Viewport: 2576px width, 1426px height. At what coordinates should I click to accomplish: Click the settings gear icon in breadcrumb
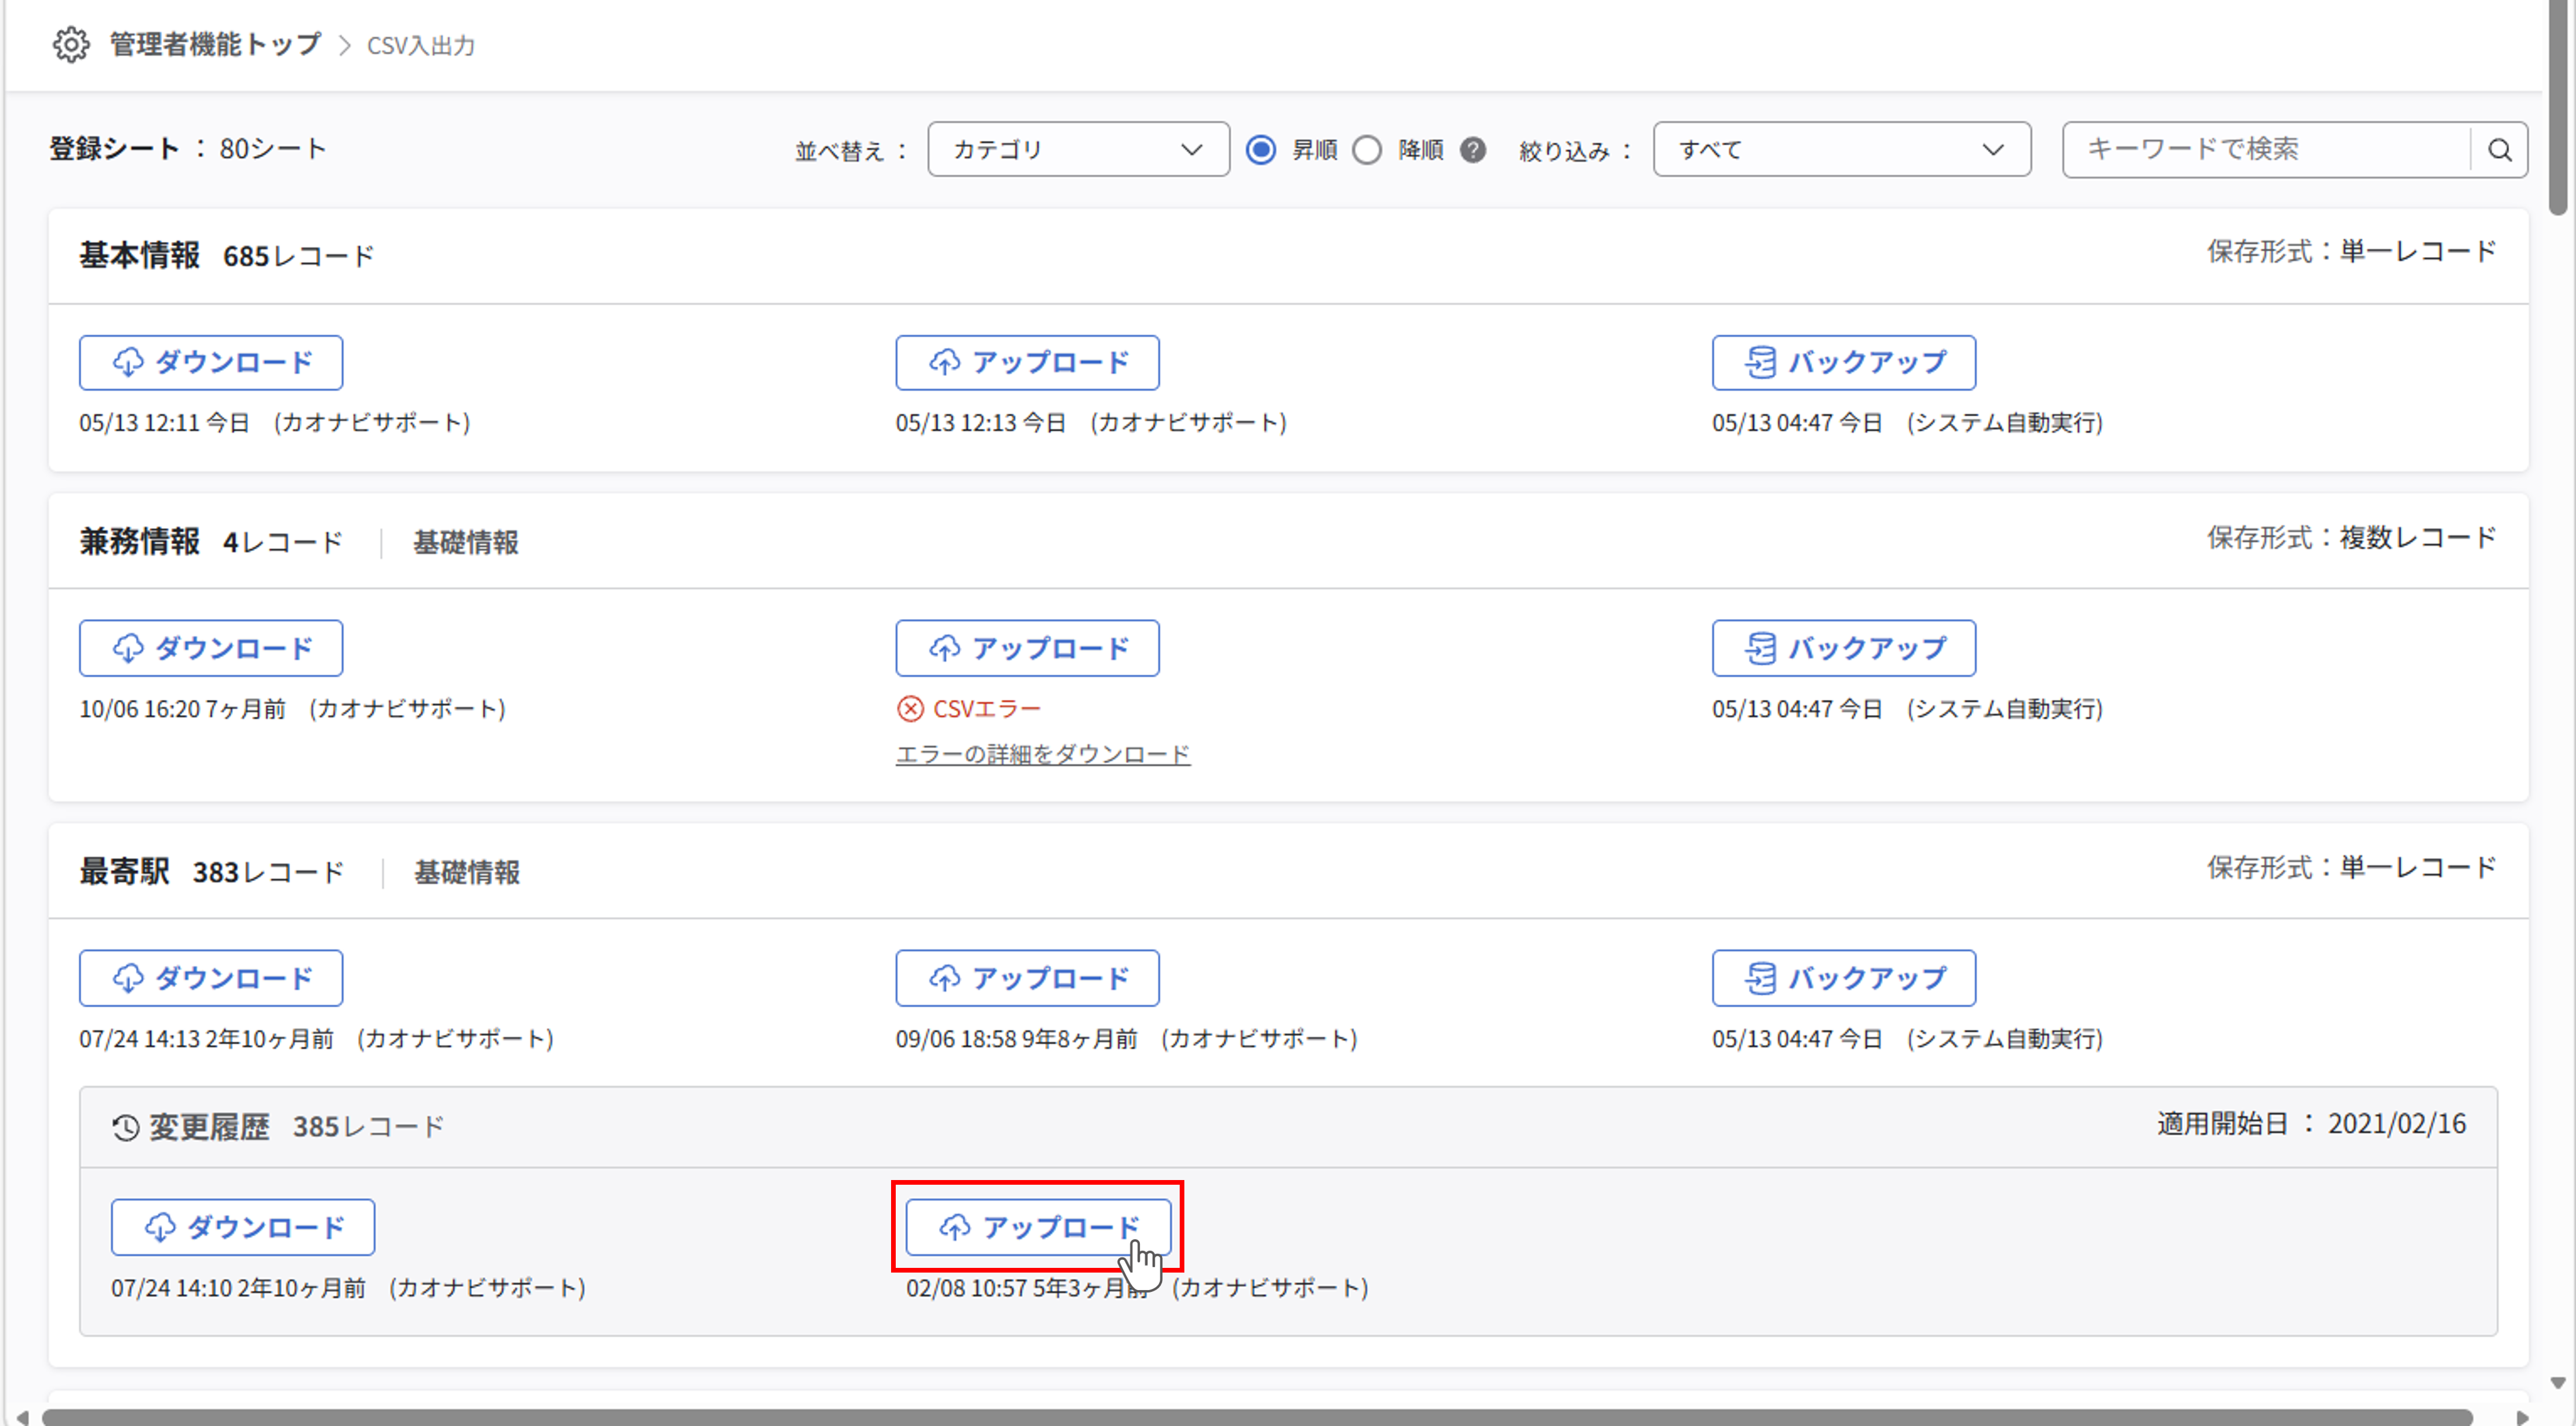point(70,45)
